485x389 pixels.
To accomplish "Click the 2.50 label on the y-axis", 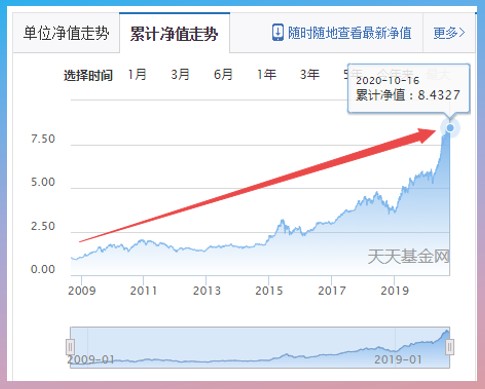I will (x=43, y=226).
